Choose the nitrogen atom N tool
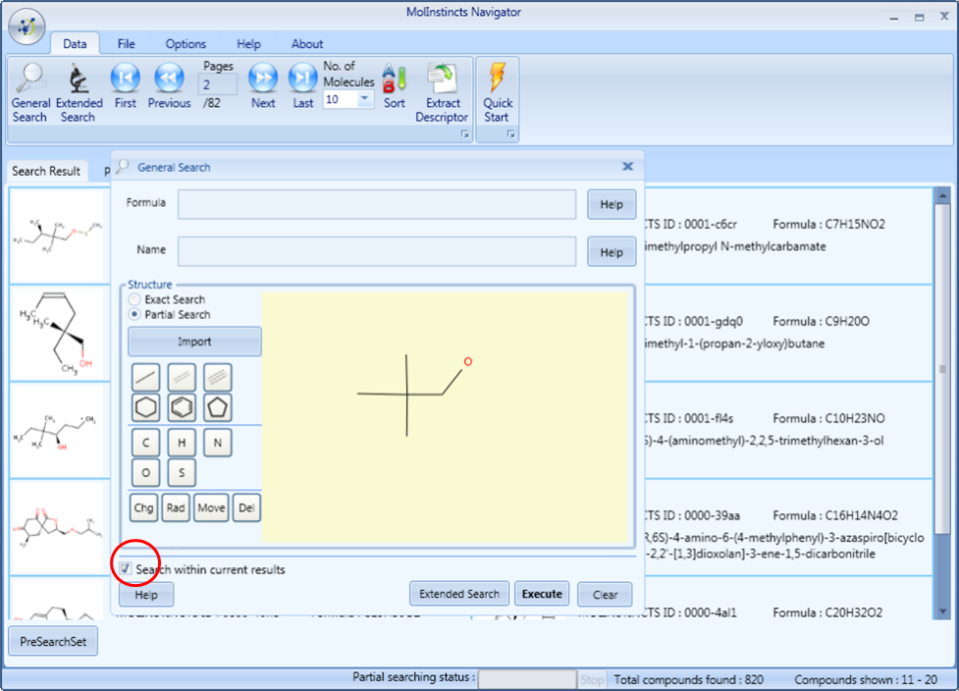 (217, 443)
